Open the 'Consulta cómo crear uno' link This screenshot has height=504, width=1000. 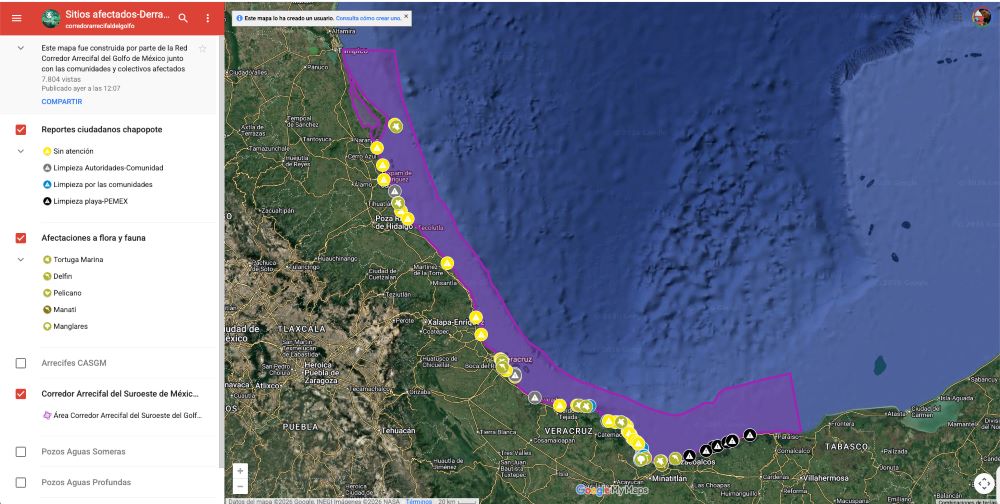(x=369, y=18)
